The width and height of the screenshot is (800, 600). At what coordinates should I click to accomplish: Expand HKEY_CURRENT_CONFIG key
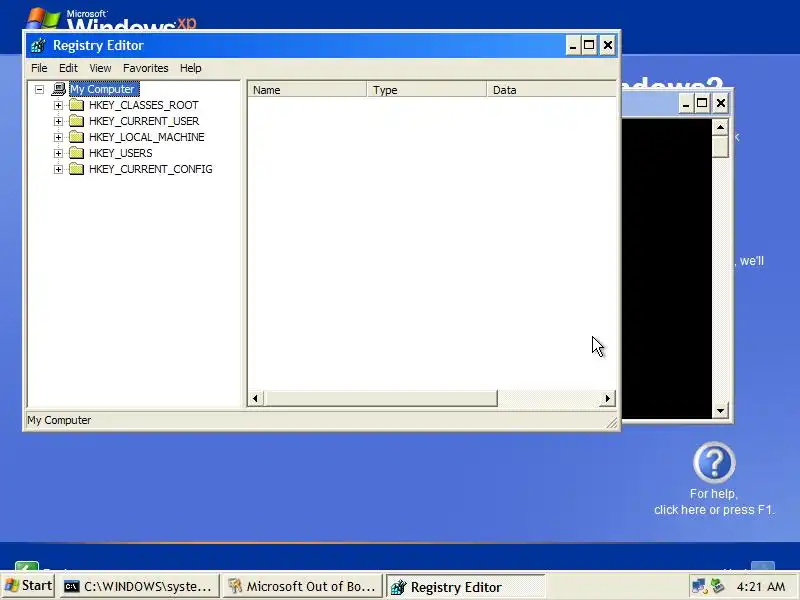coord(58,169)
